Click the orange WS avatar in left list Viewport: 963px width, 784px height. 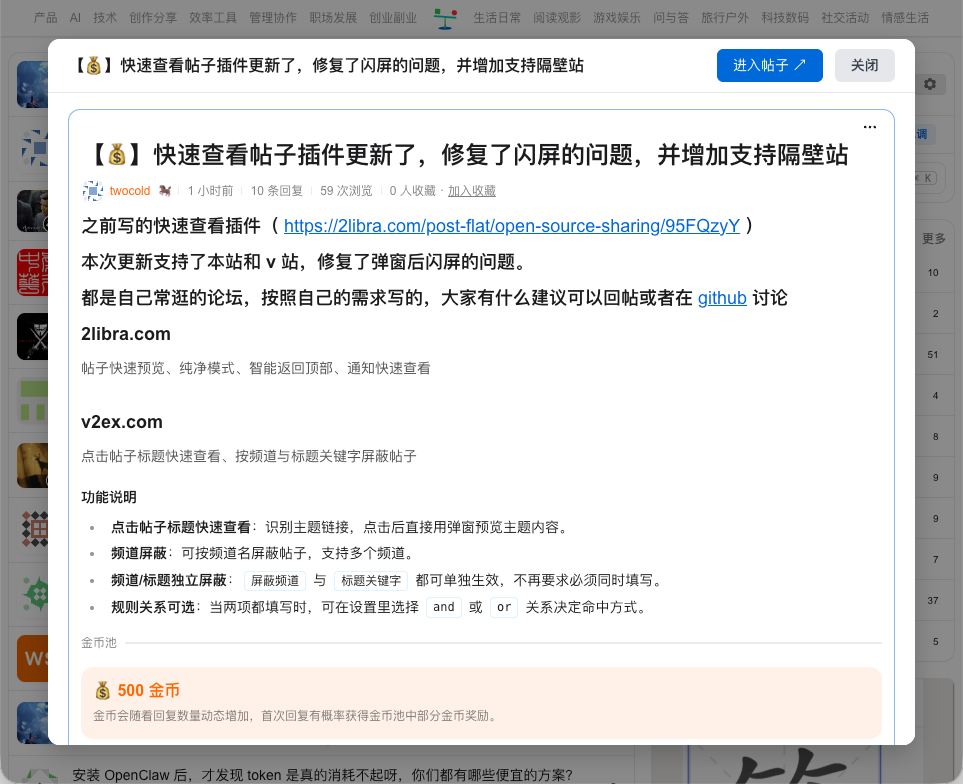[x=32, y=658]
